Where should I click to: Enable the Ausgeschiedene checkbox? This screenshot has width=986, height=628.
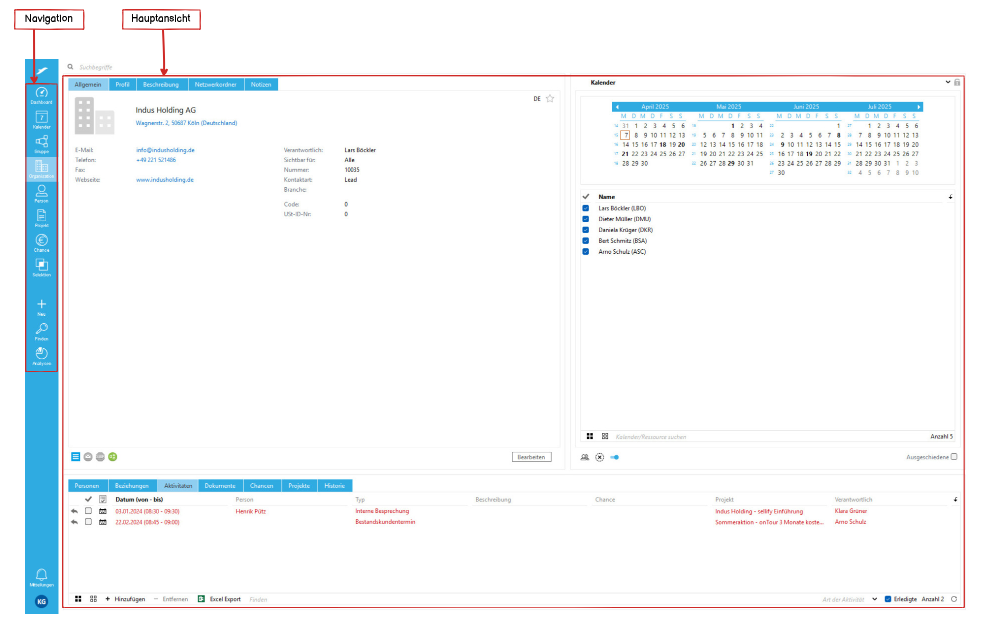coord(953,457)
